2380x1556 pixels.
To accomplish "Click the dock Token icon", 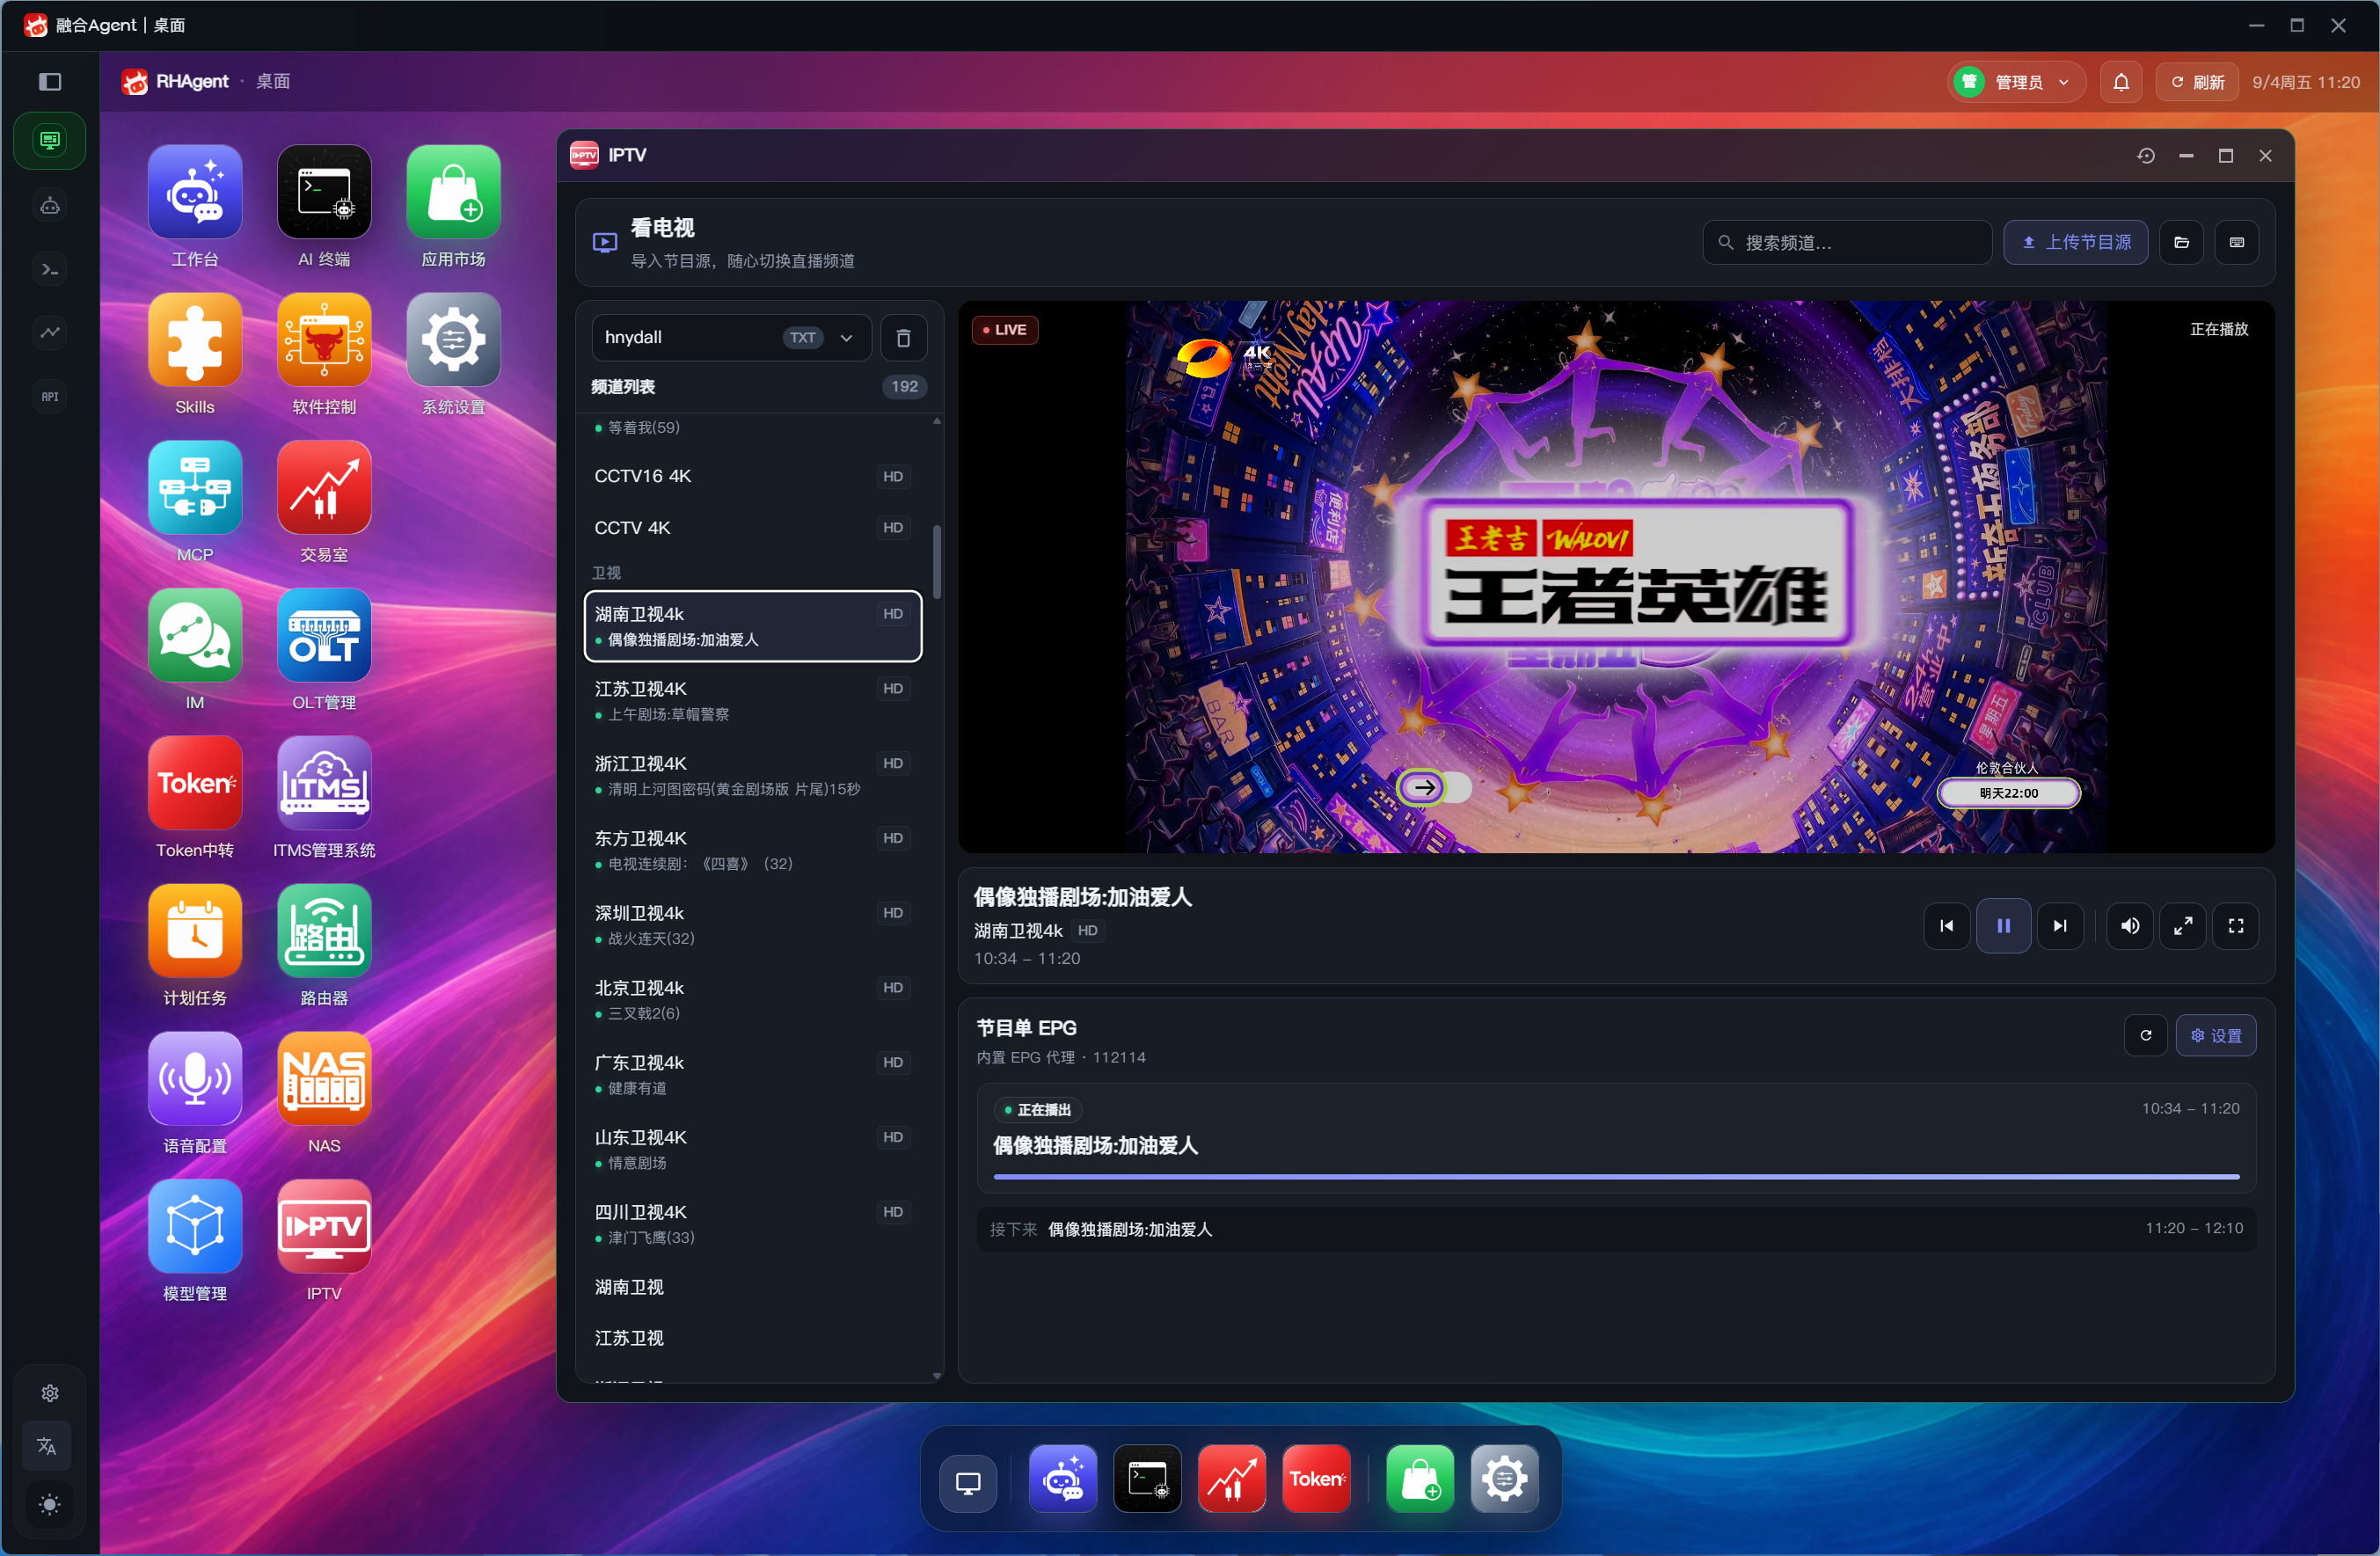I will pos(1316,1478).
